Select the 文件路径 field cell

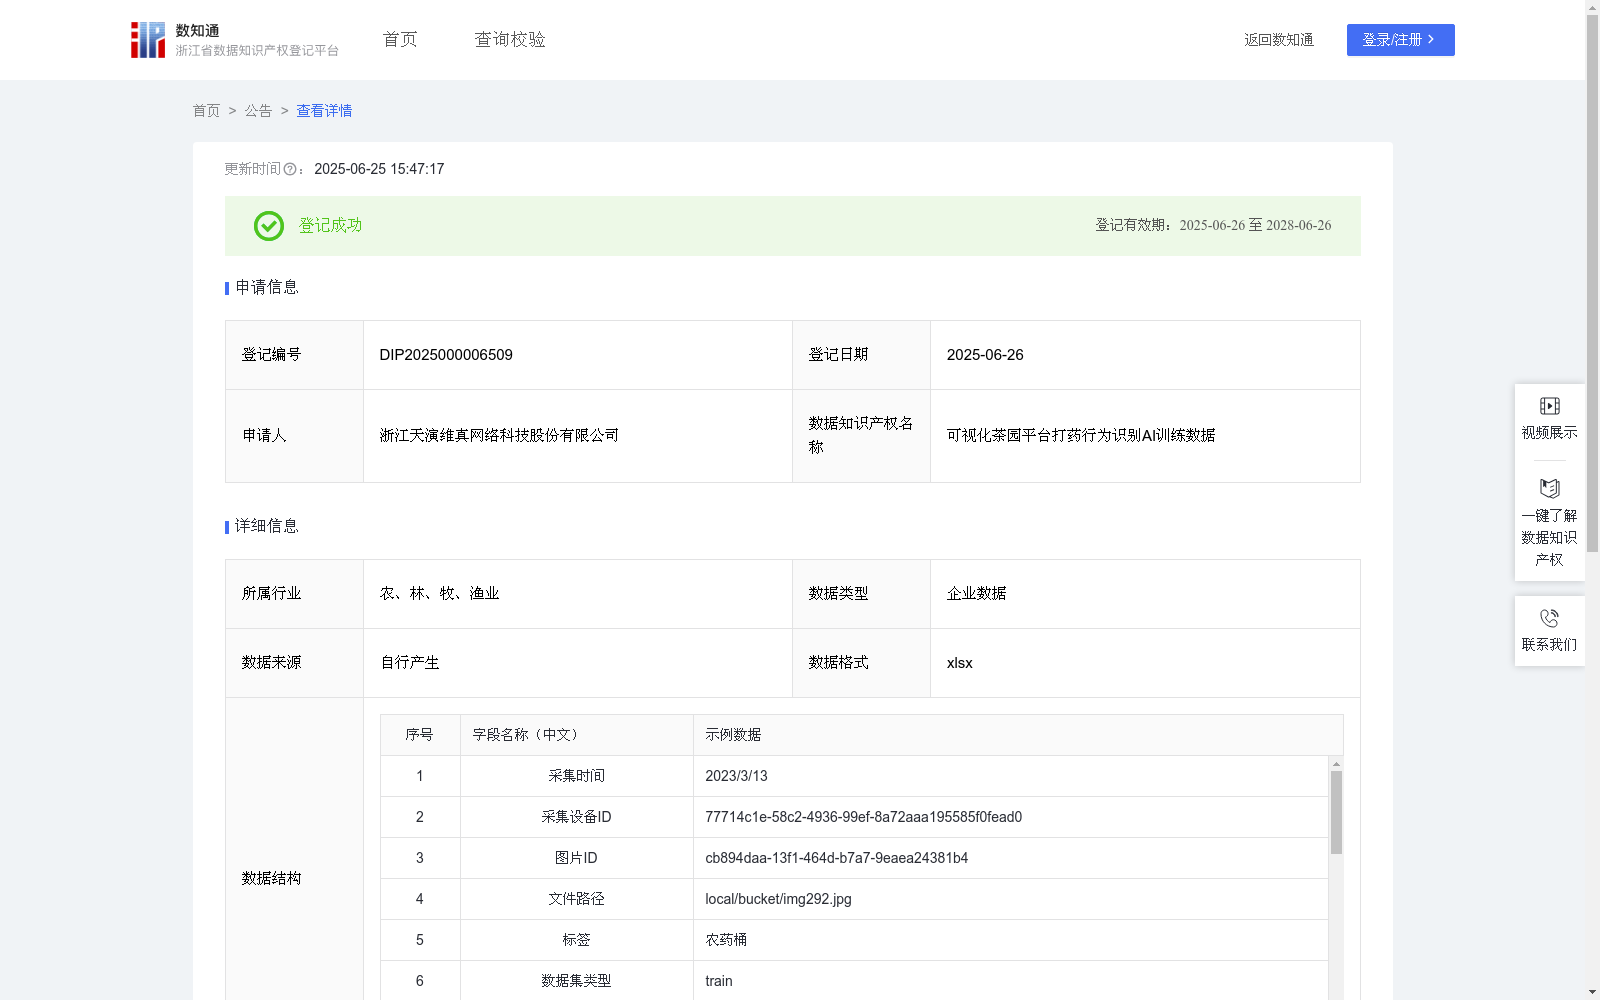pyautogui.click(x=577, y=899)
